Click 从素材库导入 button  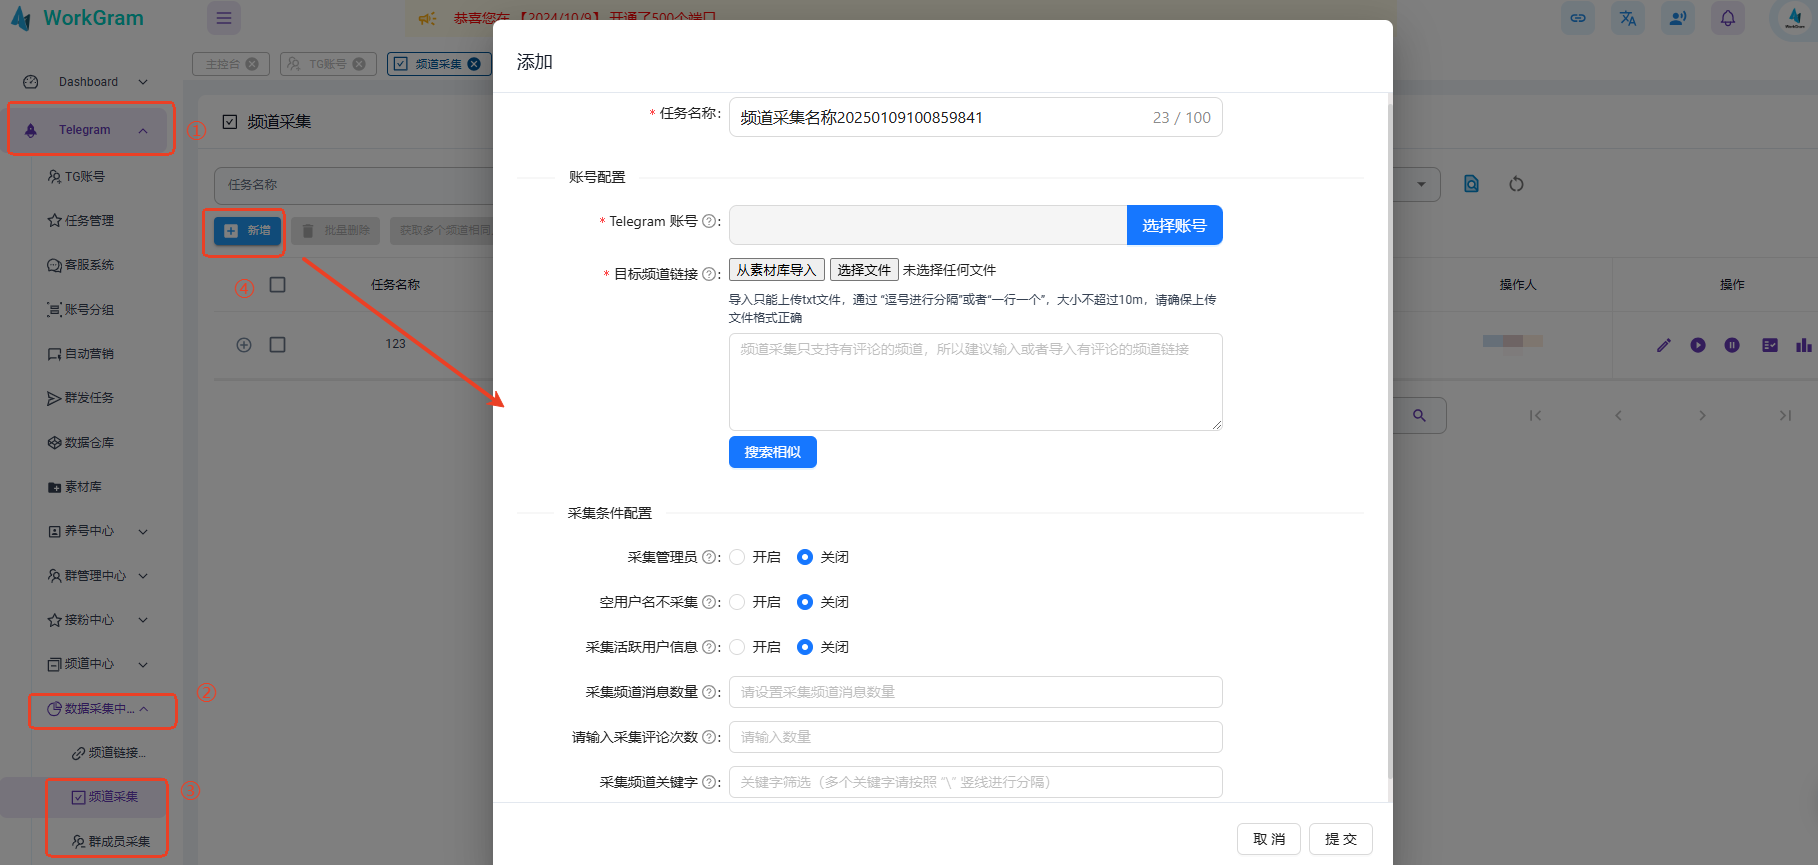tap(777, 270)
